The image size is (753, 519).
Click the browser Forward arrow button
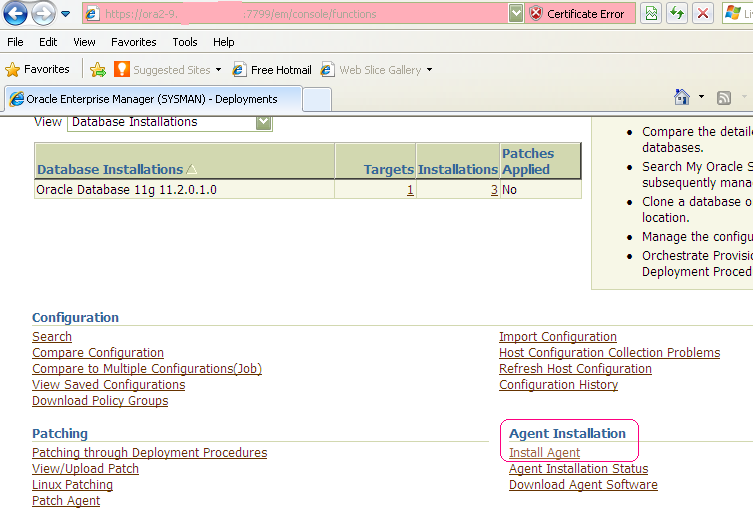(43, 13)
